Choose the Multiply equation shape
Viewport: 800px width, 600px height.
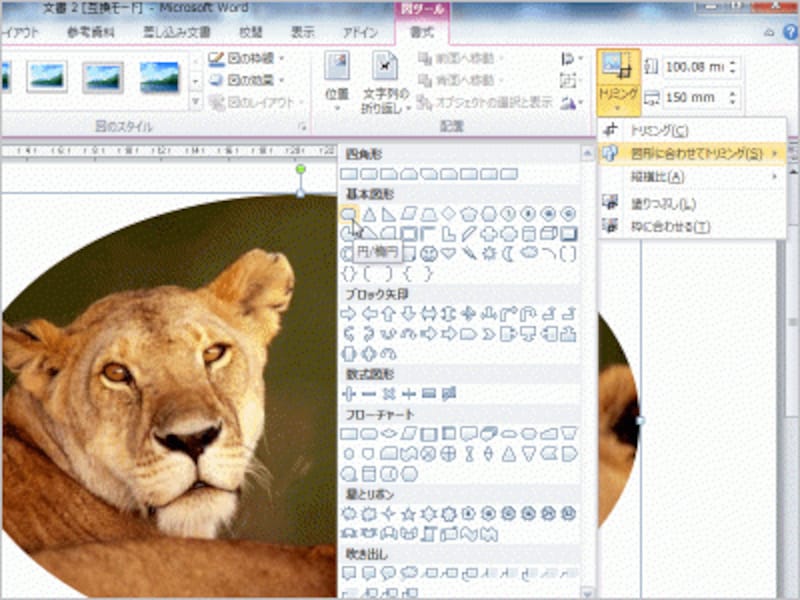click(389, 394)
